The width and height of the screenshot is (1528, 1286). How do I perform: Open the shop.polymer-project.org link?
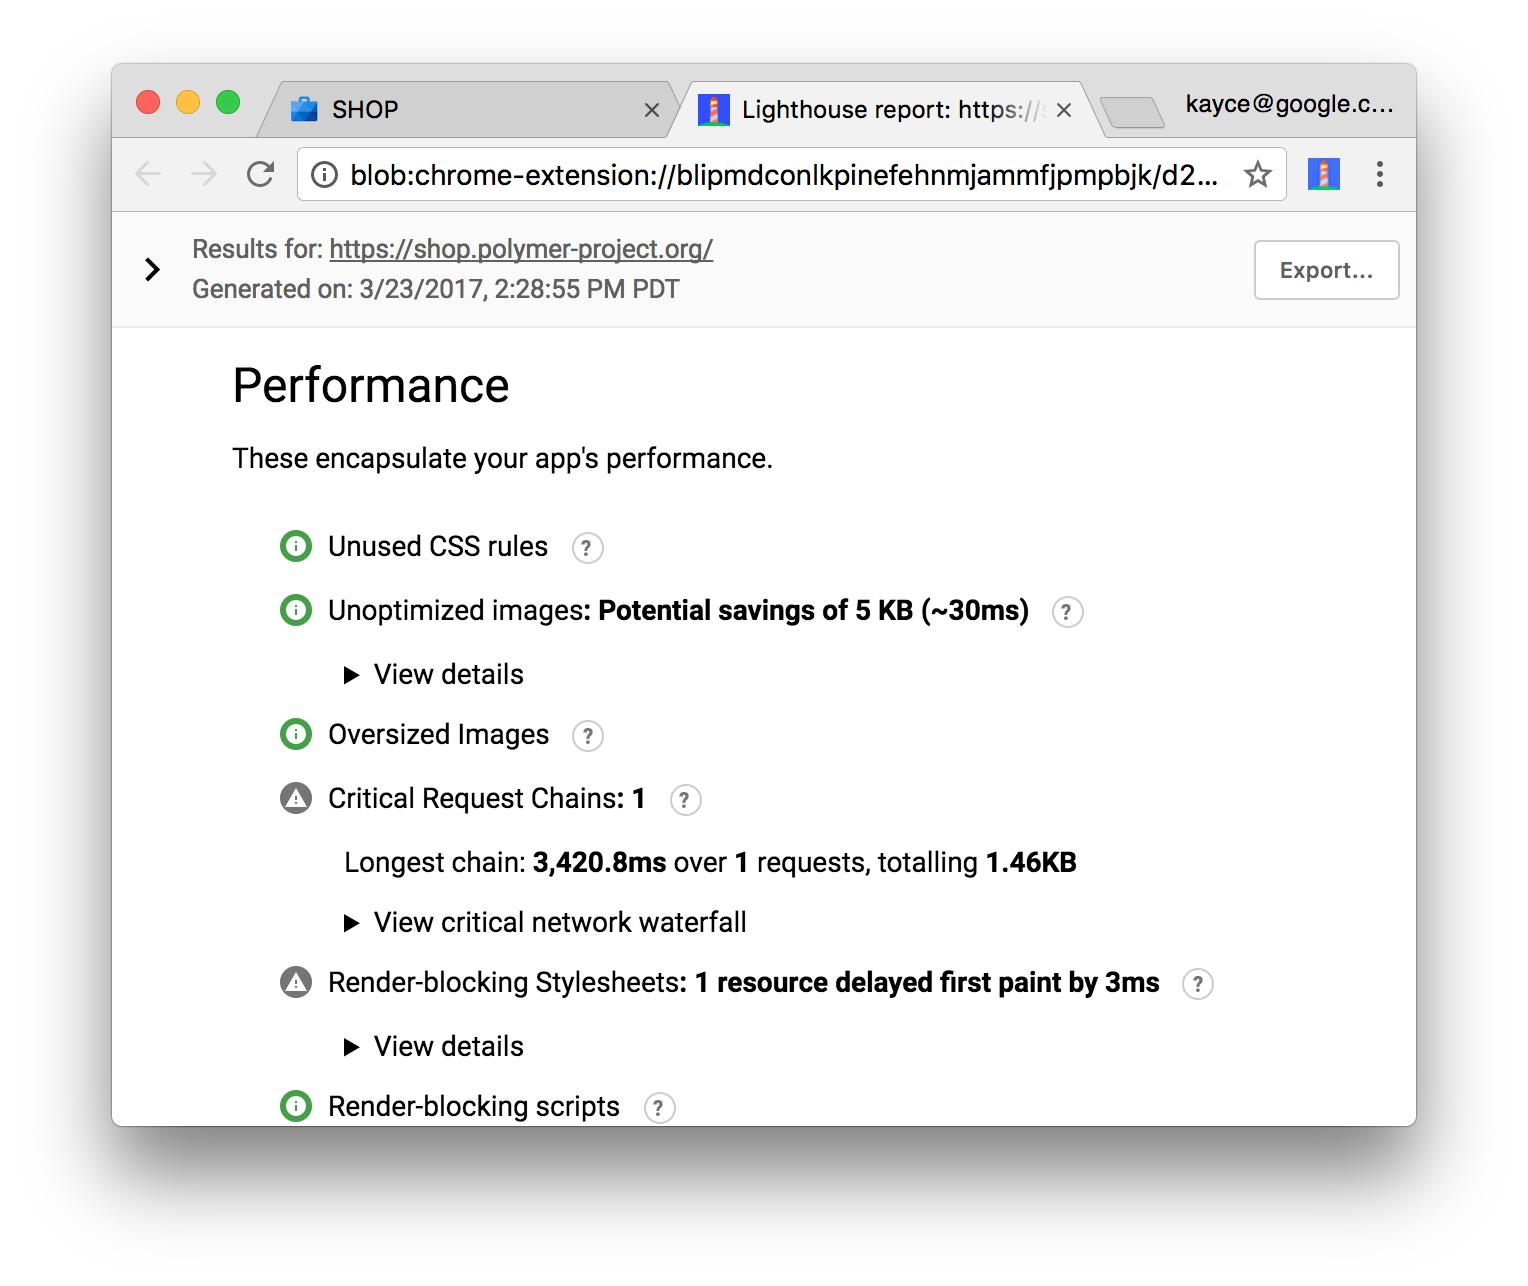coord(521,249)
